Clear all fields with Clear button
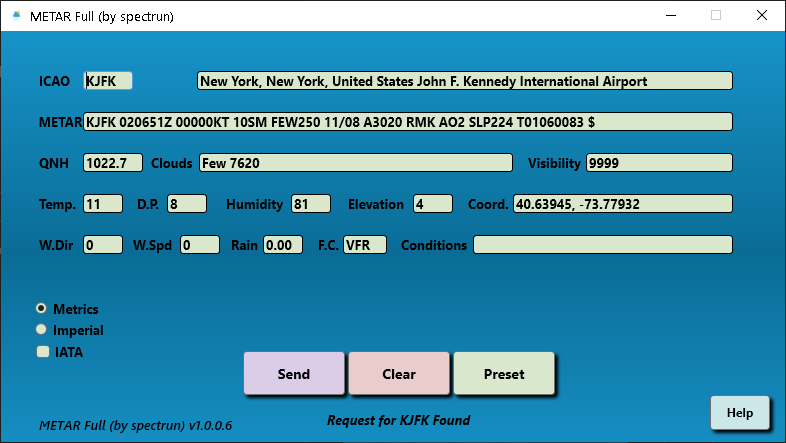The width and height of the screenshot is (786, 443). click(x=399, y=374)
